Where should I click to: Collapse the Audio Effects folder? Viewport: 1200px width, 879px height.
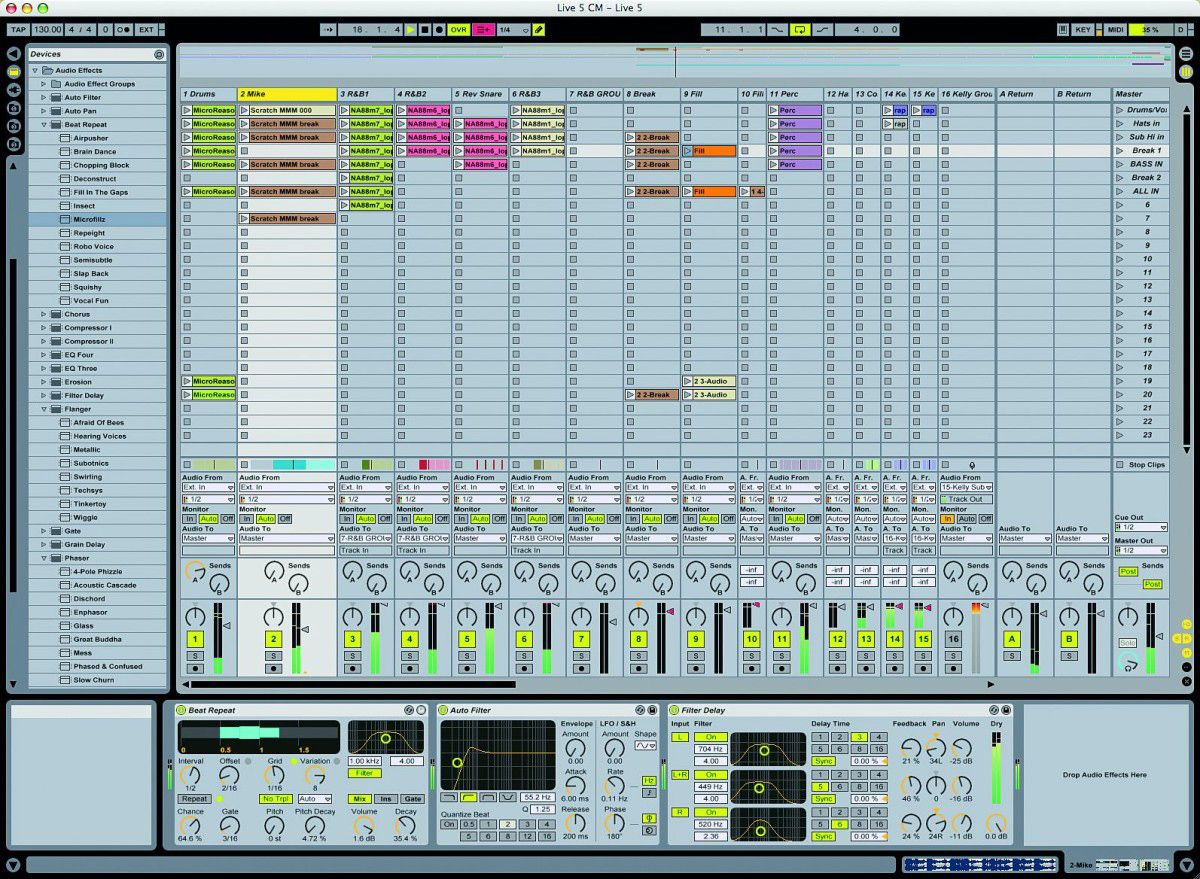point(34,70)
